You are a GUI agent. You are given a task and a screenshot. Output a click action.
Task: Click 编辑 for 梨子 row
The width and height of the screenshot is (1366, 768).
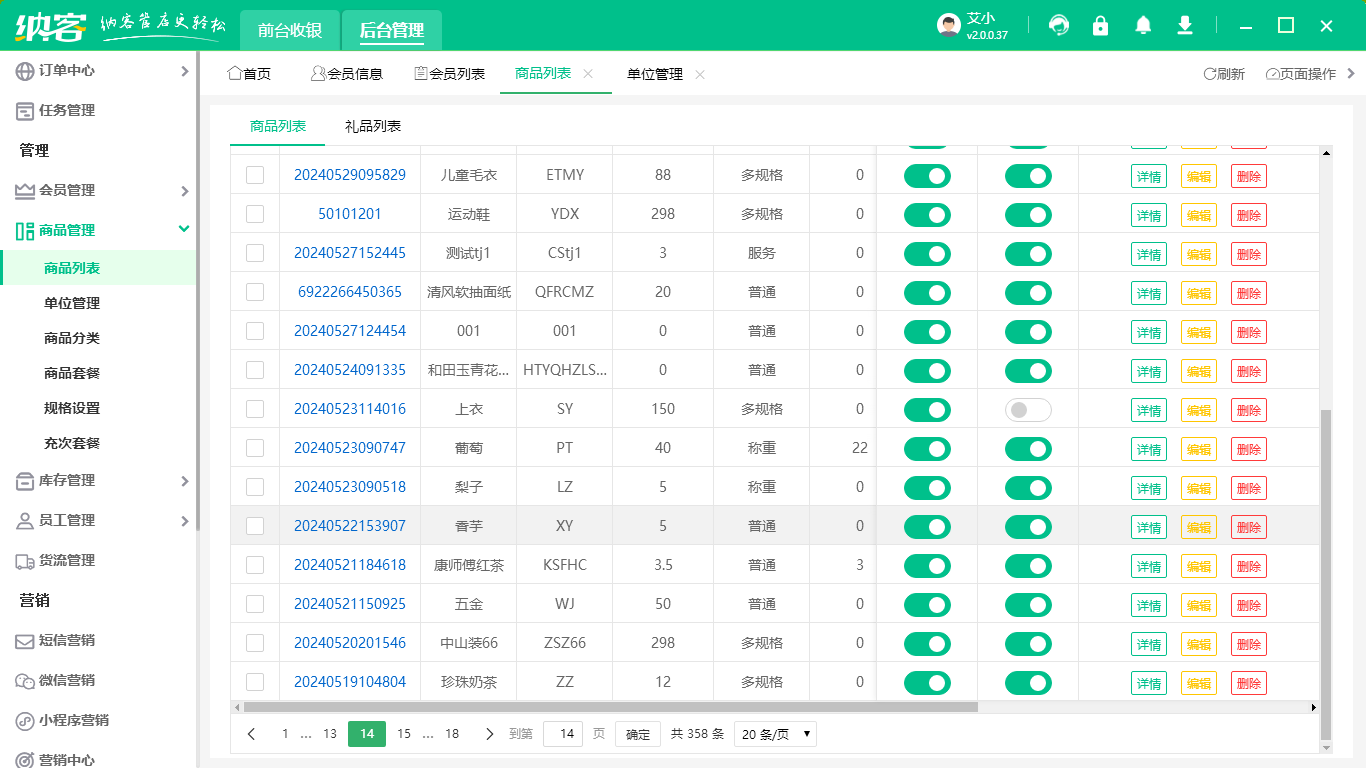tap(1199, 489)
